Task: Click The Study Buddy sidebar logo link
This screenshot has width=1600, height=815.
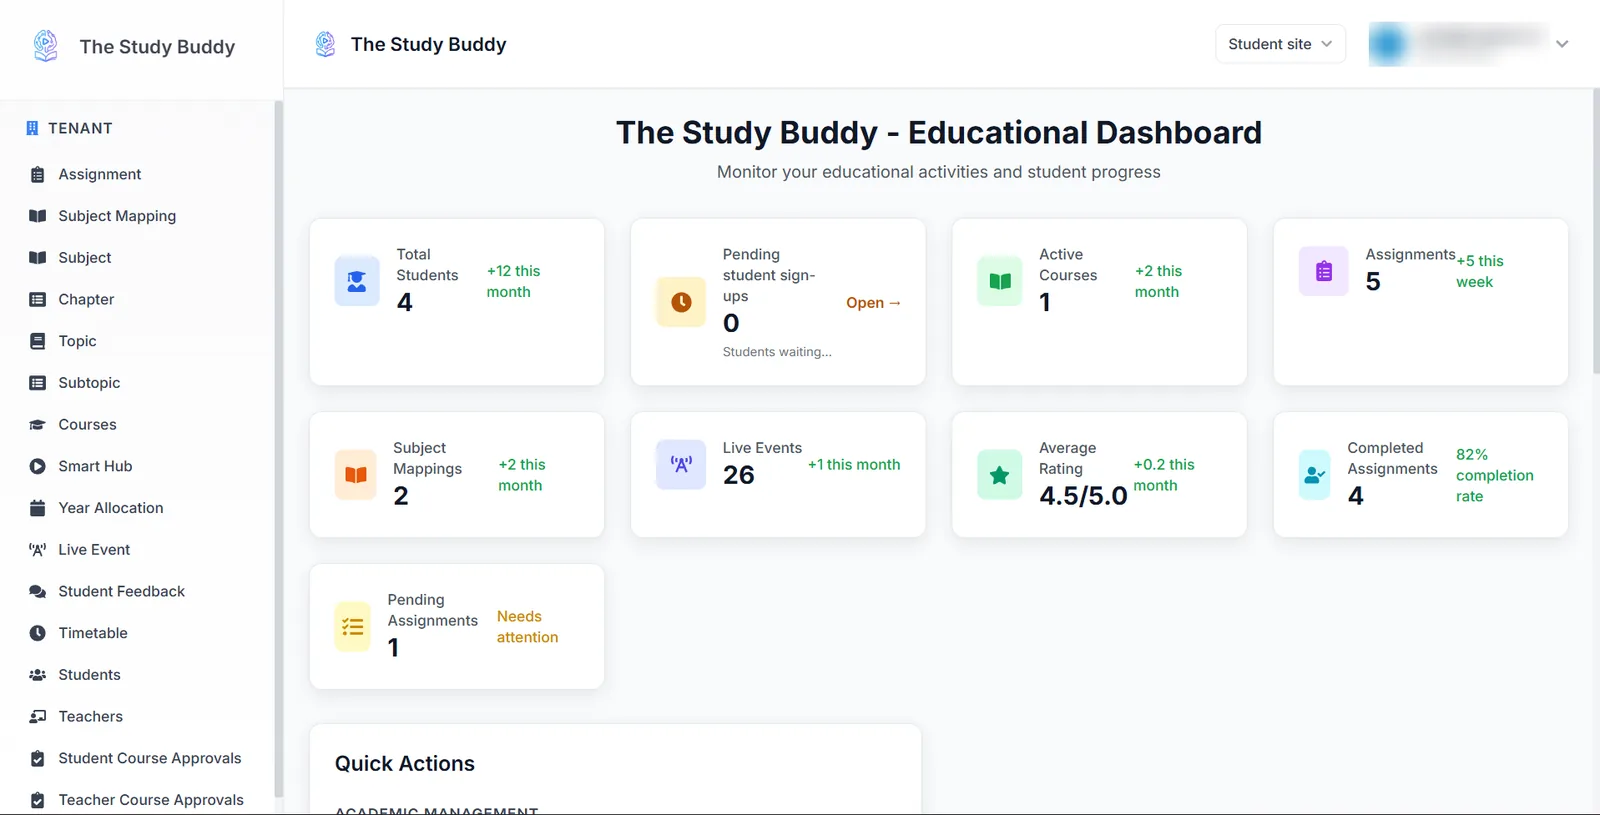Action: pyautogui.click(x=133, y=46)
